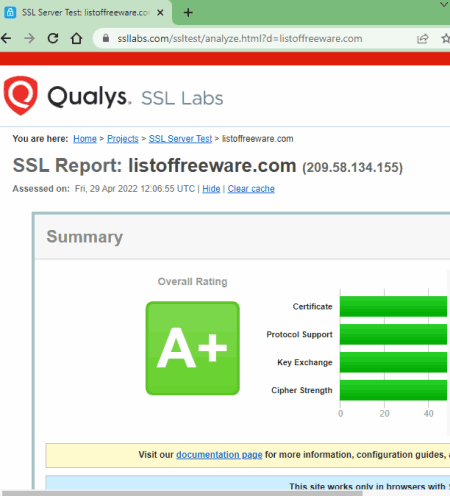The image size is (450, 496).
Task: Bookmark the page with the star icon
Action: pos(446,39)
